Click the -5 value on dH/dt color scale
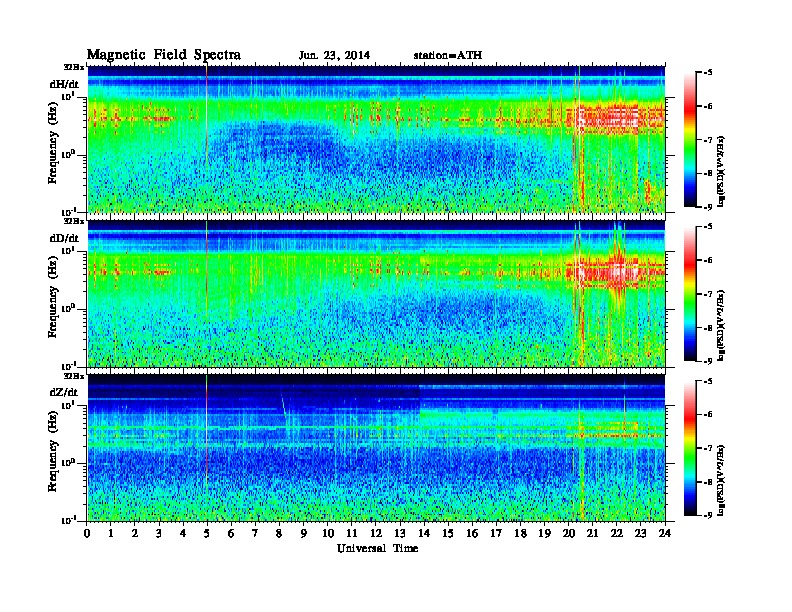The height and width of the screenshot is (612, 792). [x=708, y=73]
